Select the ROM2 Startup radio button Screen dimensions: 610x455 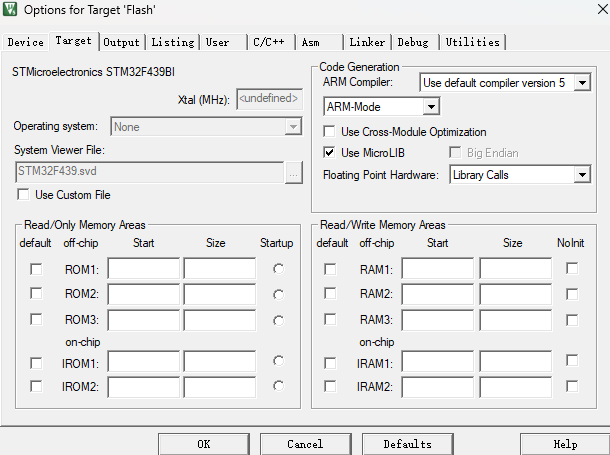point(279,295)
